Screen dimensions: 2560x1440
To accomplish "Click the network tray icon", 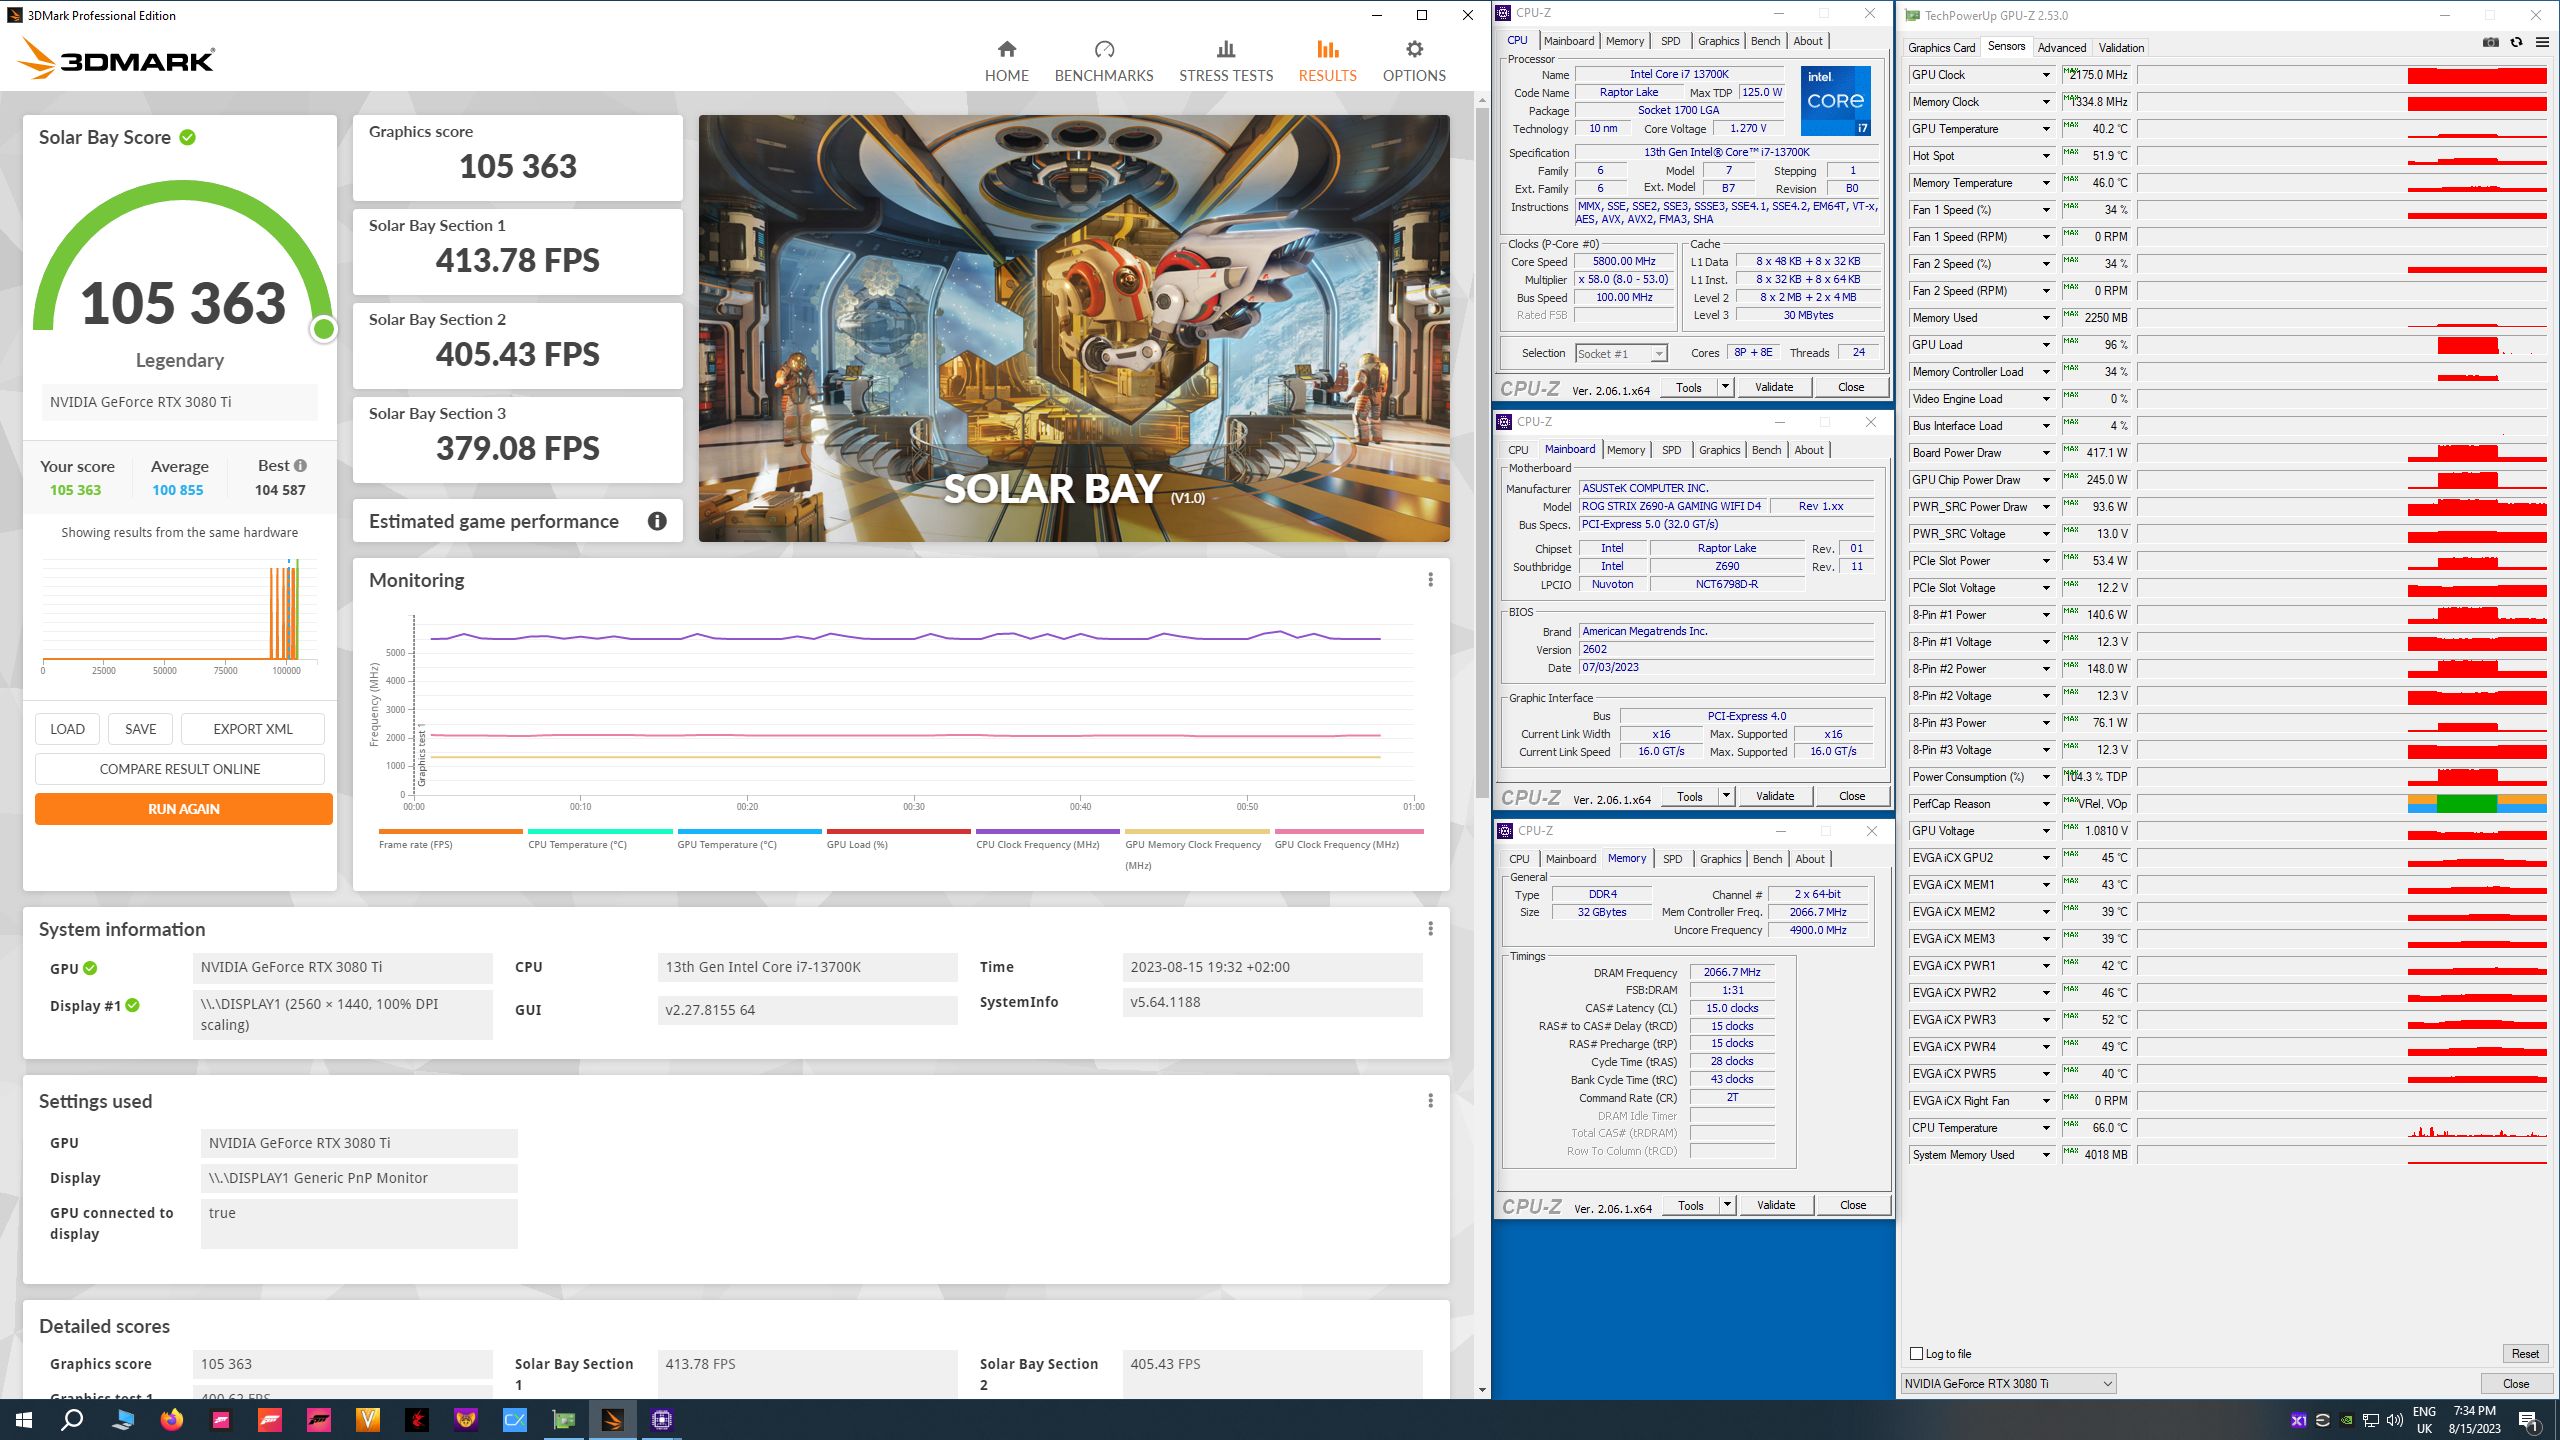I will (2370, 1420).
